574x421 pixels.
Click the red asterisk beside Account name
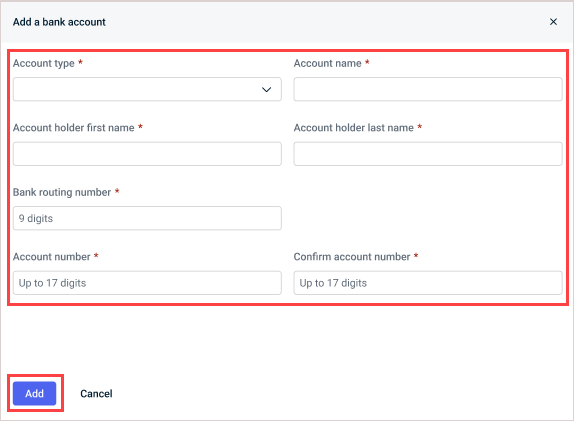(367, 63)
